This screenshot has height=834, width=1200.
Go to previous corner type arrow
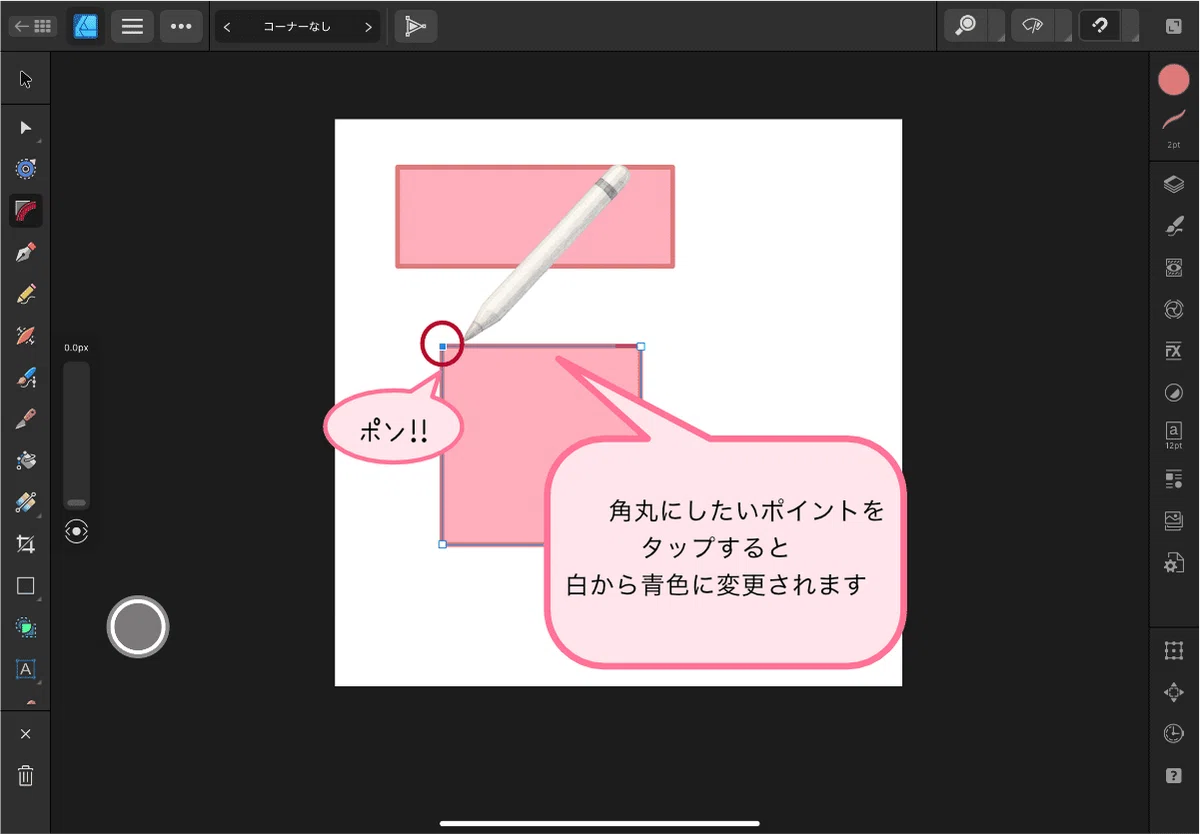(227, 27)
